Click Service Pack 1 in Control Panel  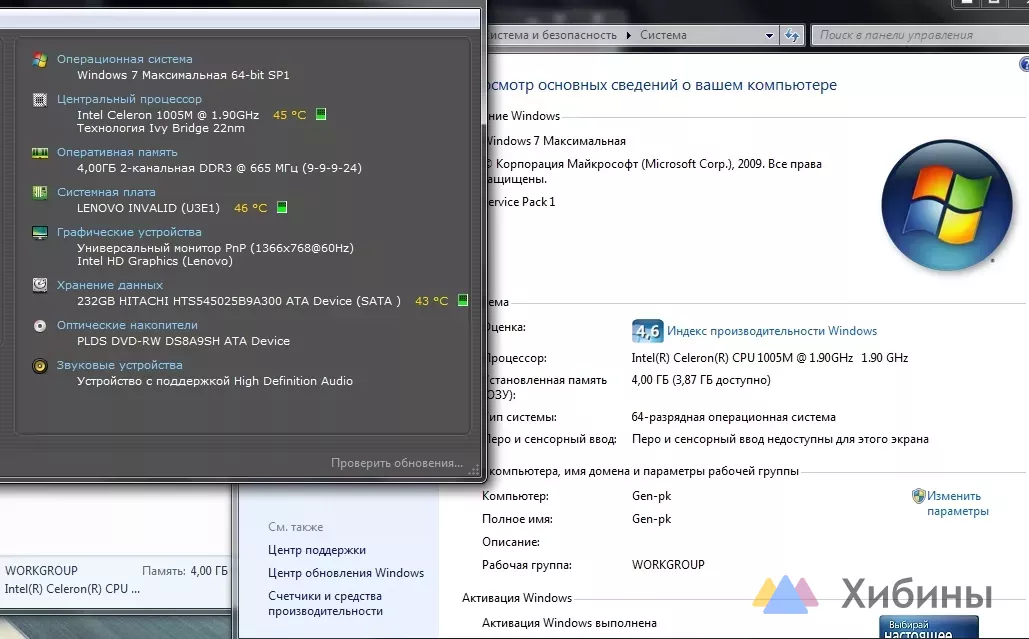522,202
